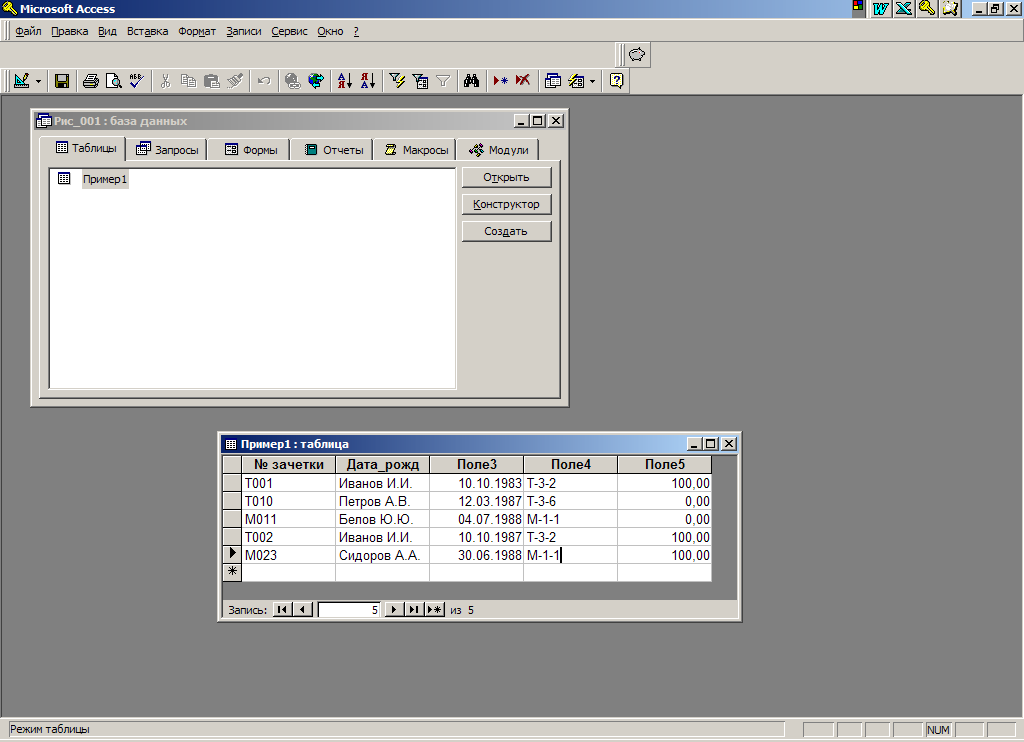
Task: Click the Find binoculars icon
Action: click(x=472, y=81)
